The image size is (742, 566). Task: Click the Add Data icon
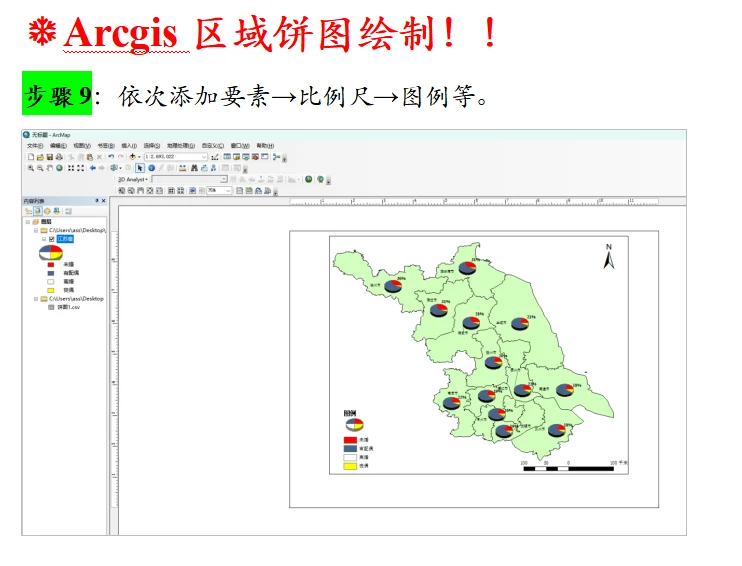(x=132, y=157)
